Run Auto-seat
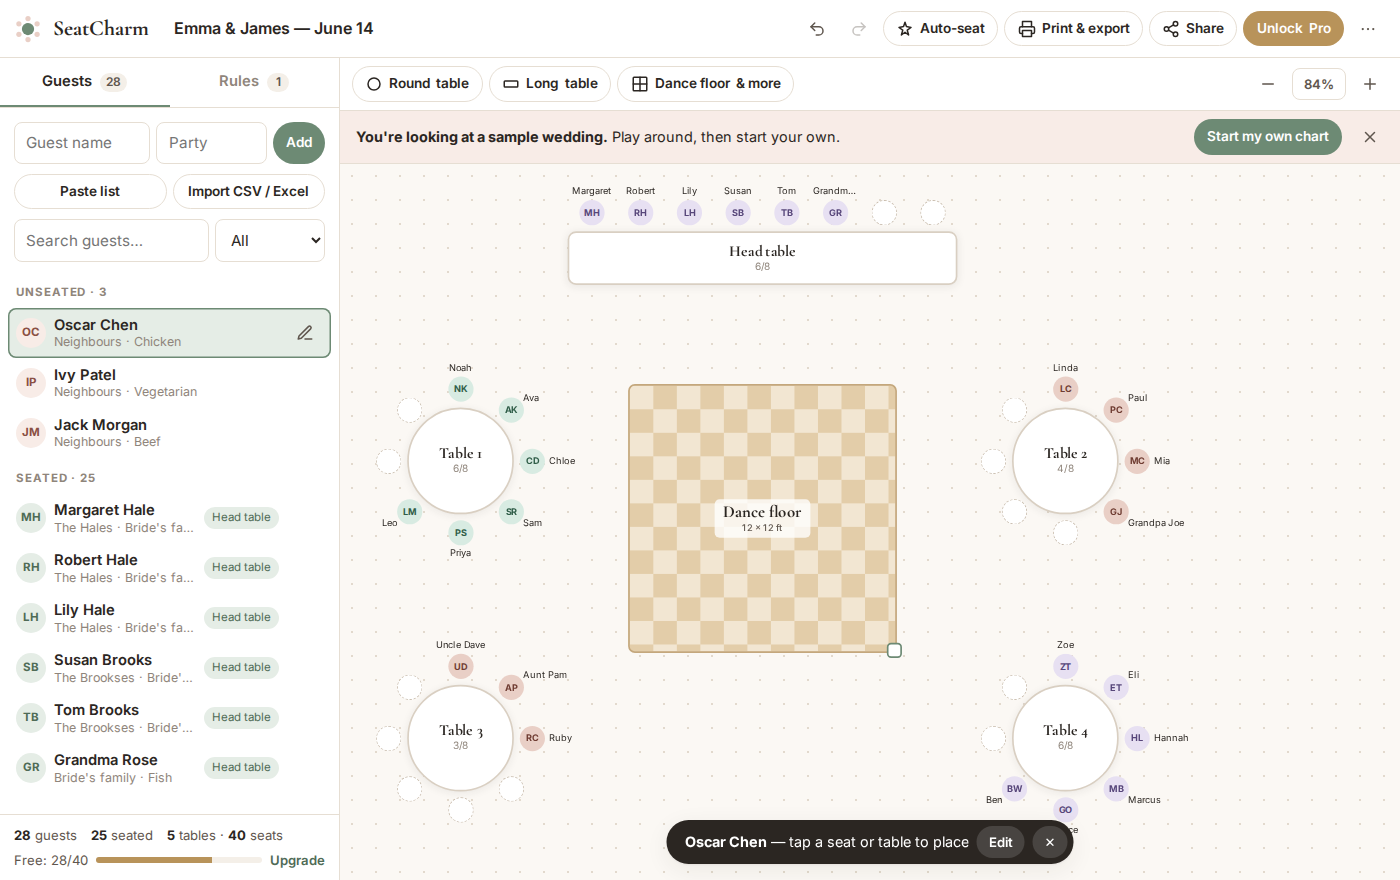Image resolution: width=1400 pixels, height=880 pixels. click(940, 29)
